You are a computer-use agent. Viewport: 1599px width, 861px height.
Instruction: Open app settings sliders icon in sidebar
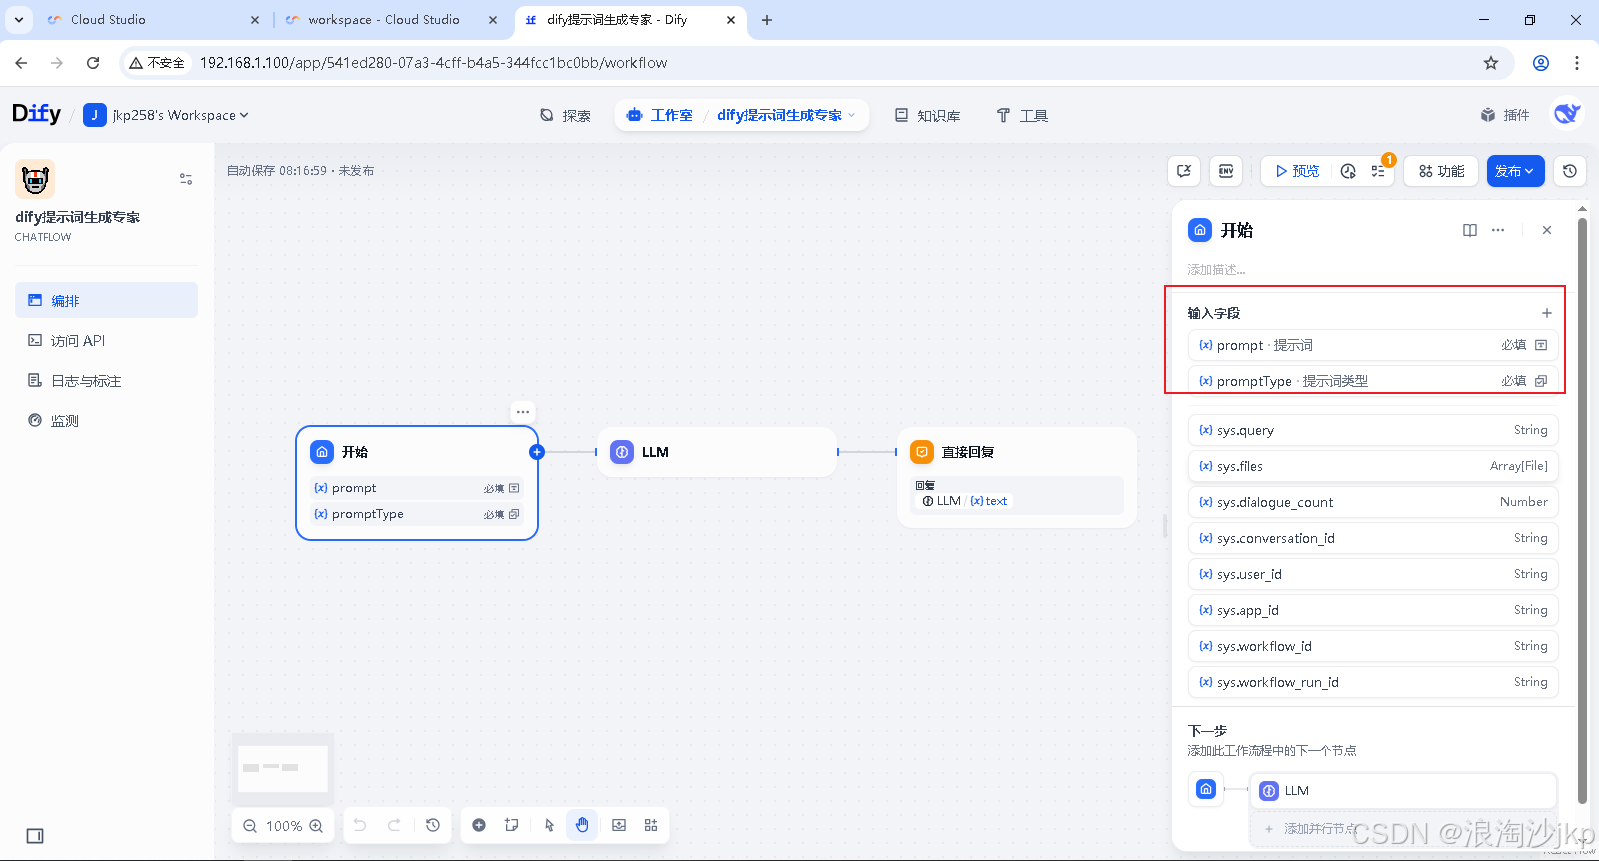(x=186, y=179)
